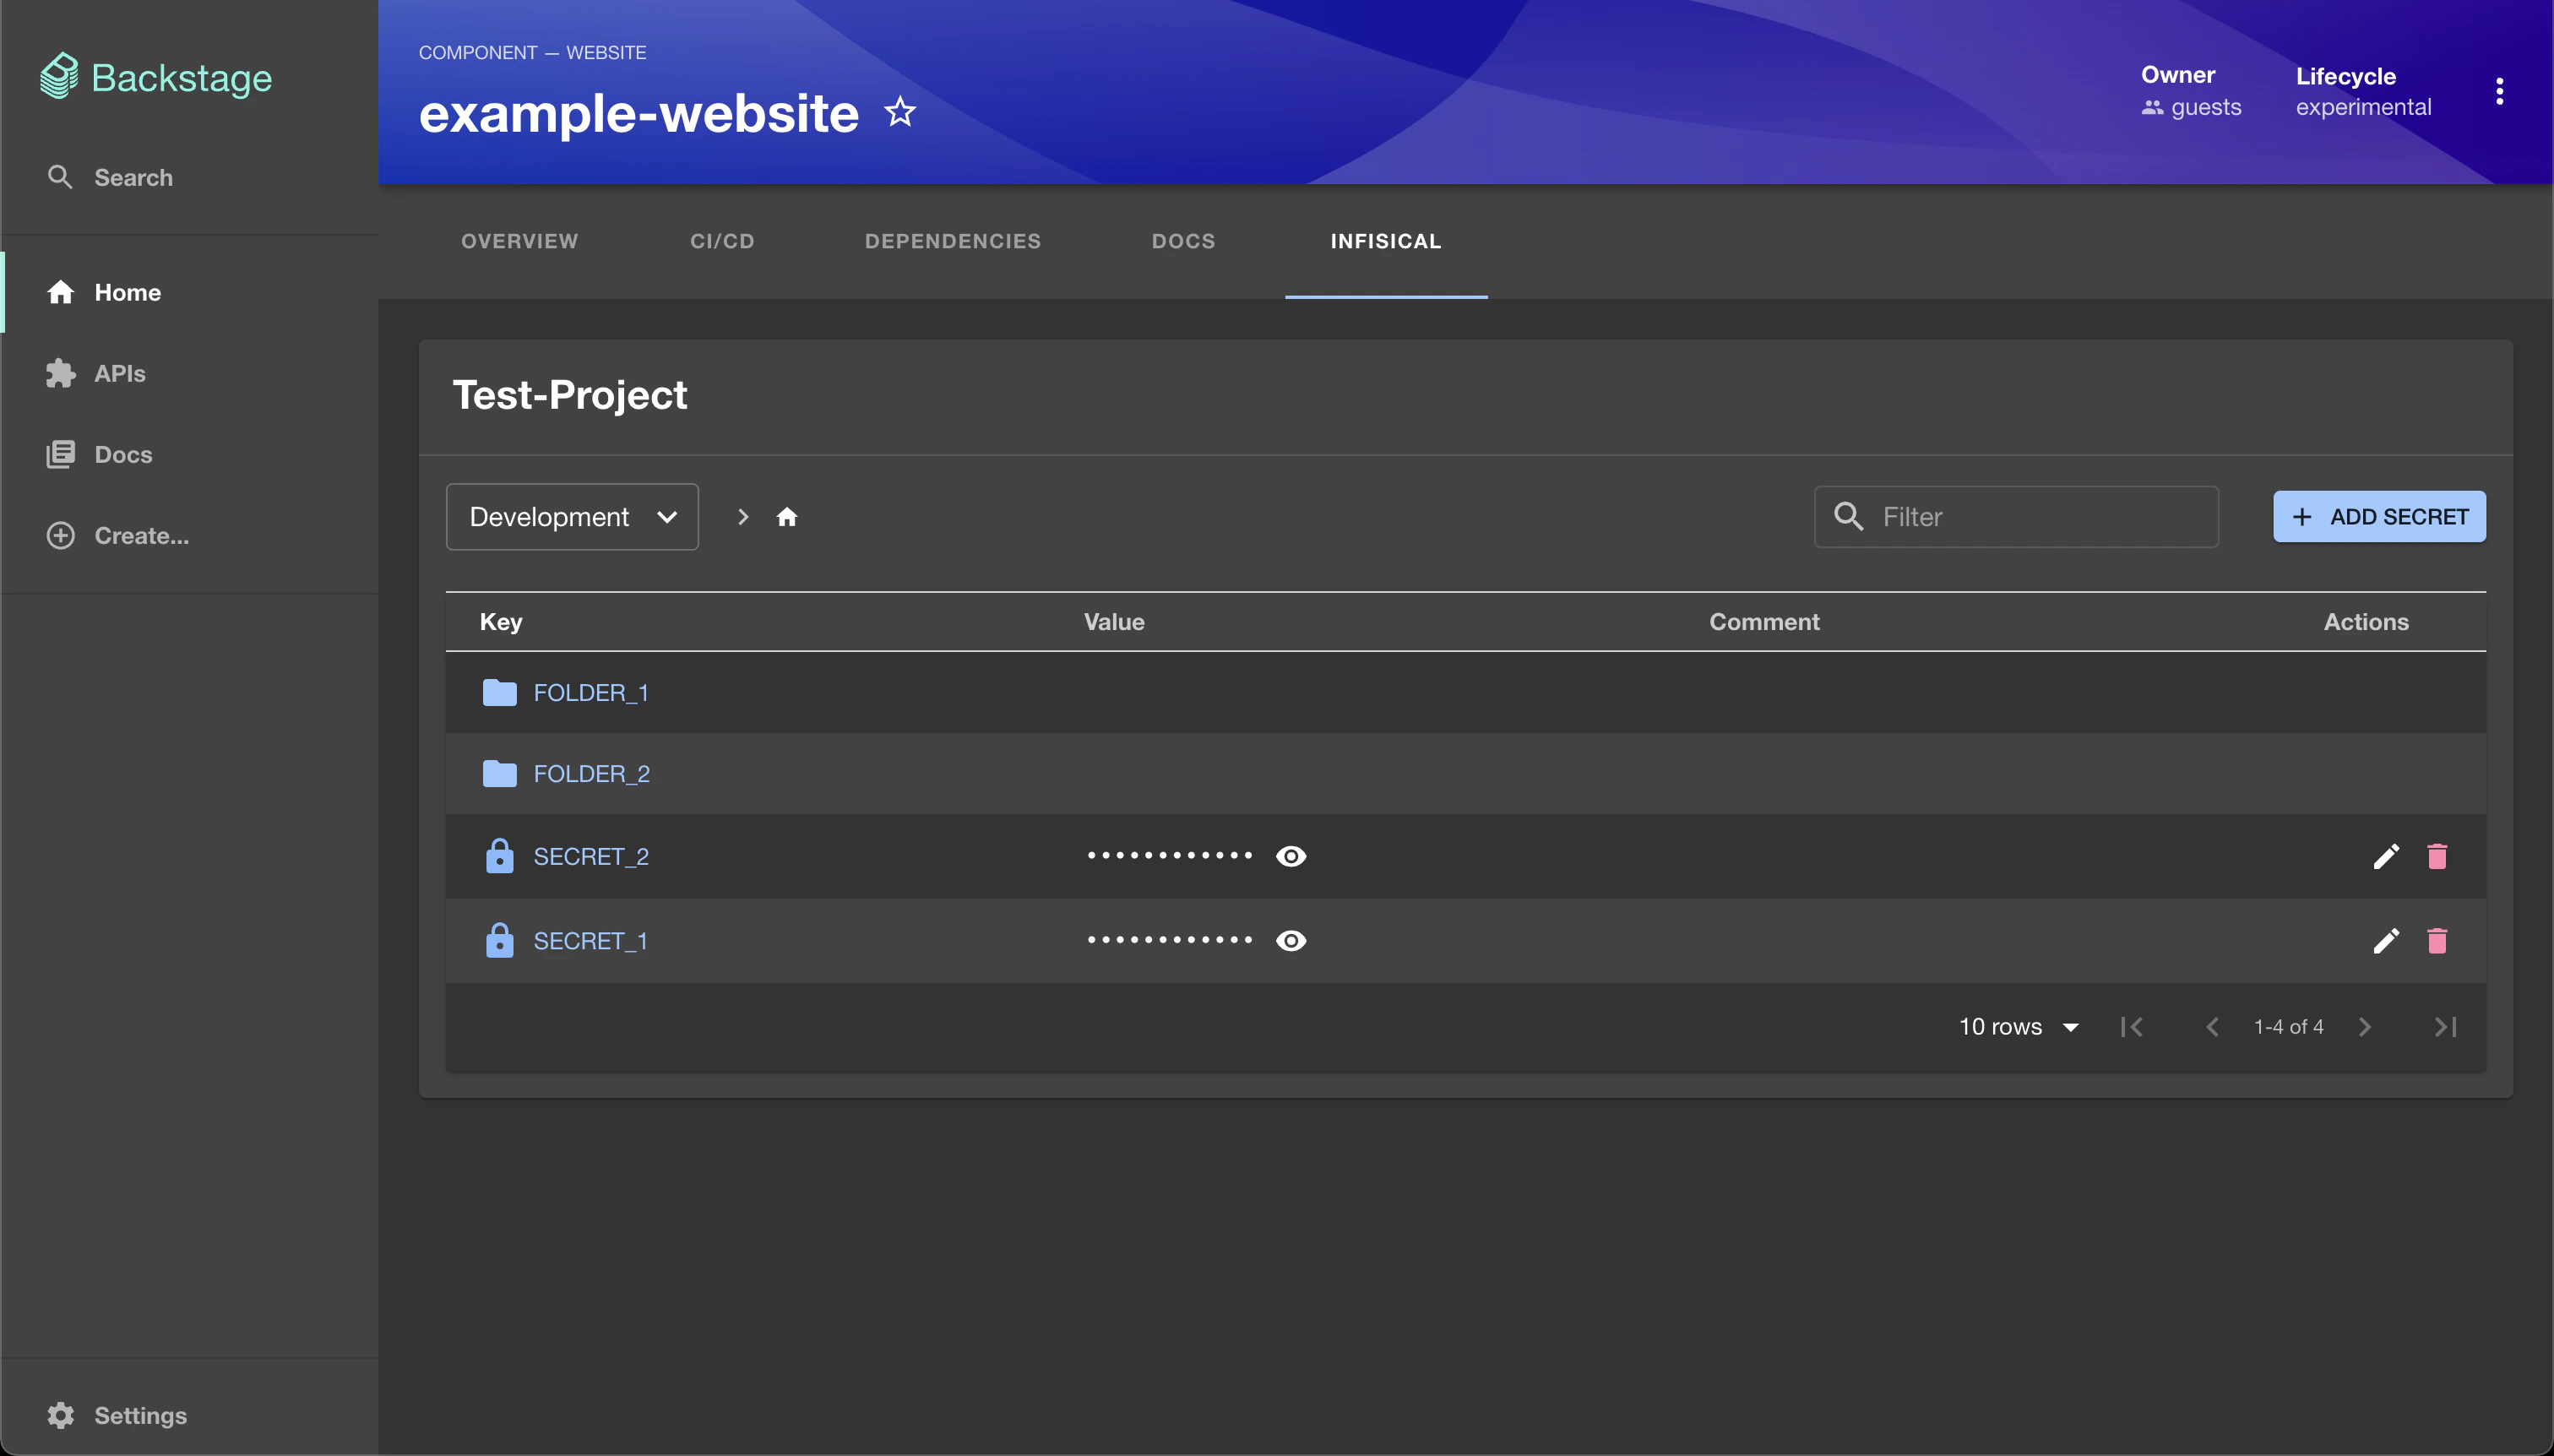2554x1456 pixels.
Task: Switch to the Docs tab
Action: (1183, 241)
